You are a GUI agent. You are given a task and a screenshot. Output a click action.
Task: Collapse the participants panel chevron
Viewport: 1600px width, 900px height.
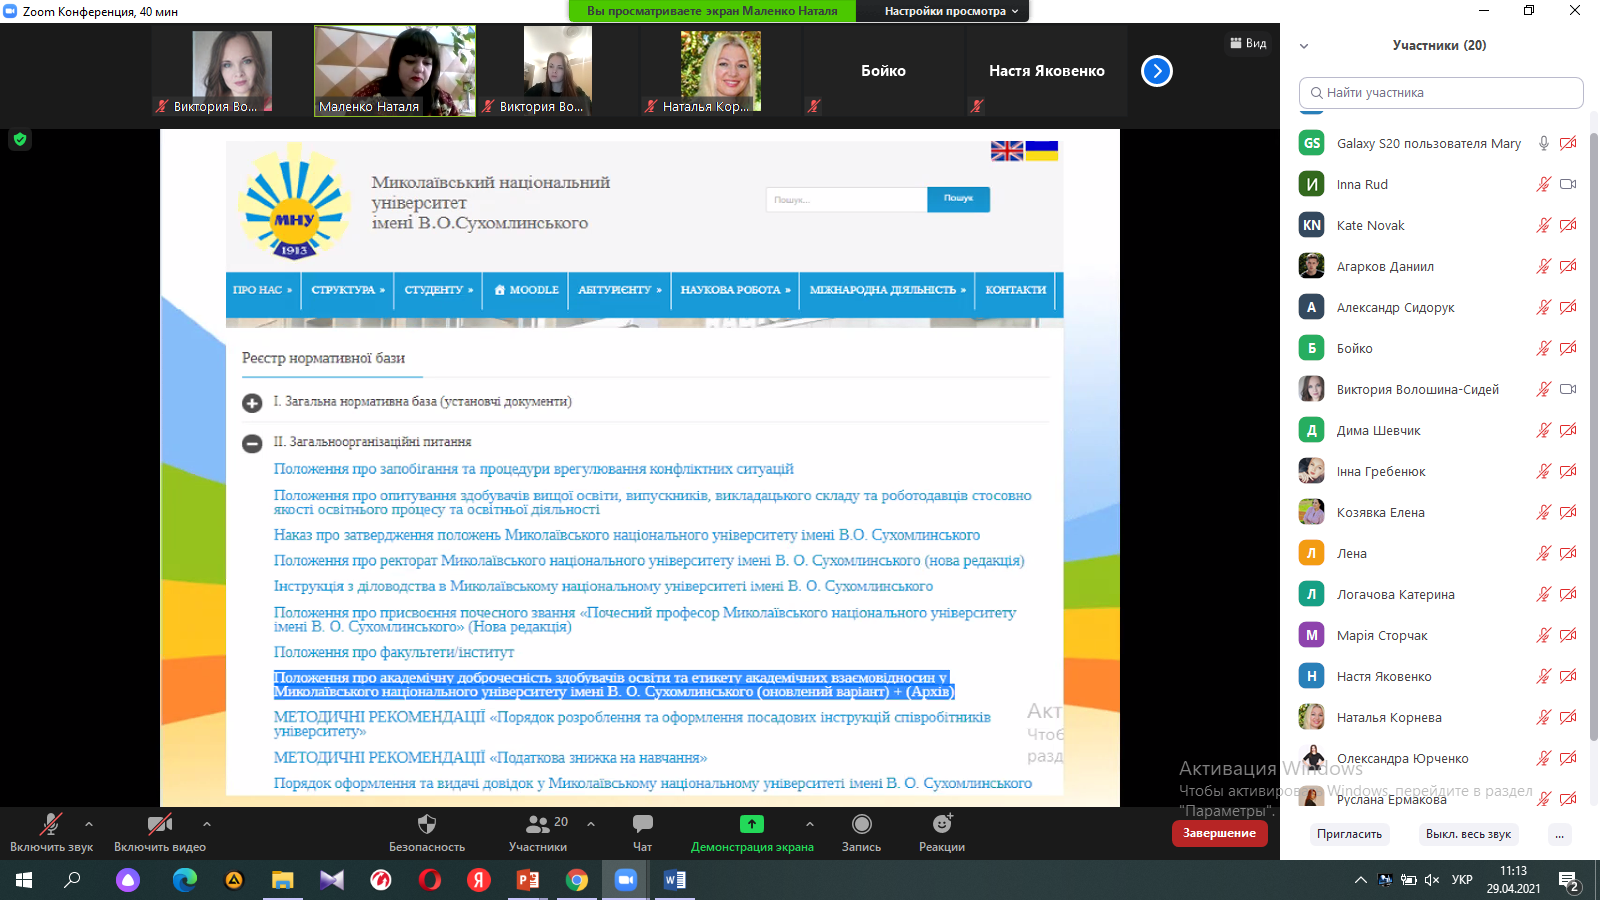pyautogui.click(x=1304, y=46)
